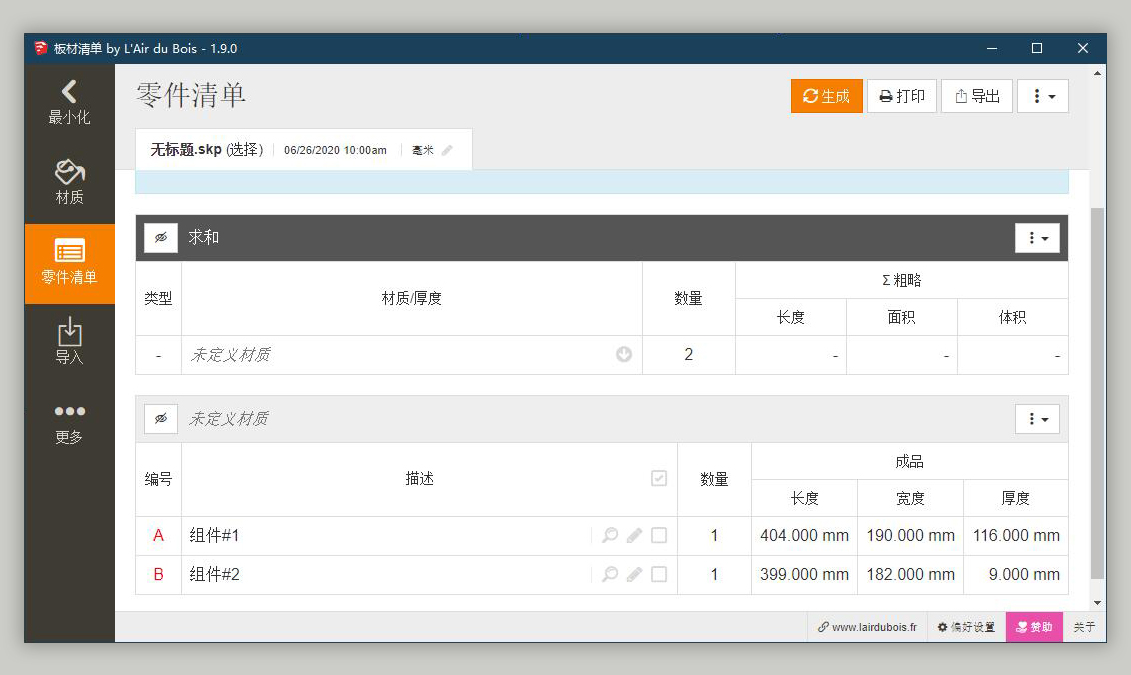Open the 材质 (Materials) panel in the sidebar
This screenshot has width=1131, height=675.
(x=69, y=180)
